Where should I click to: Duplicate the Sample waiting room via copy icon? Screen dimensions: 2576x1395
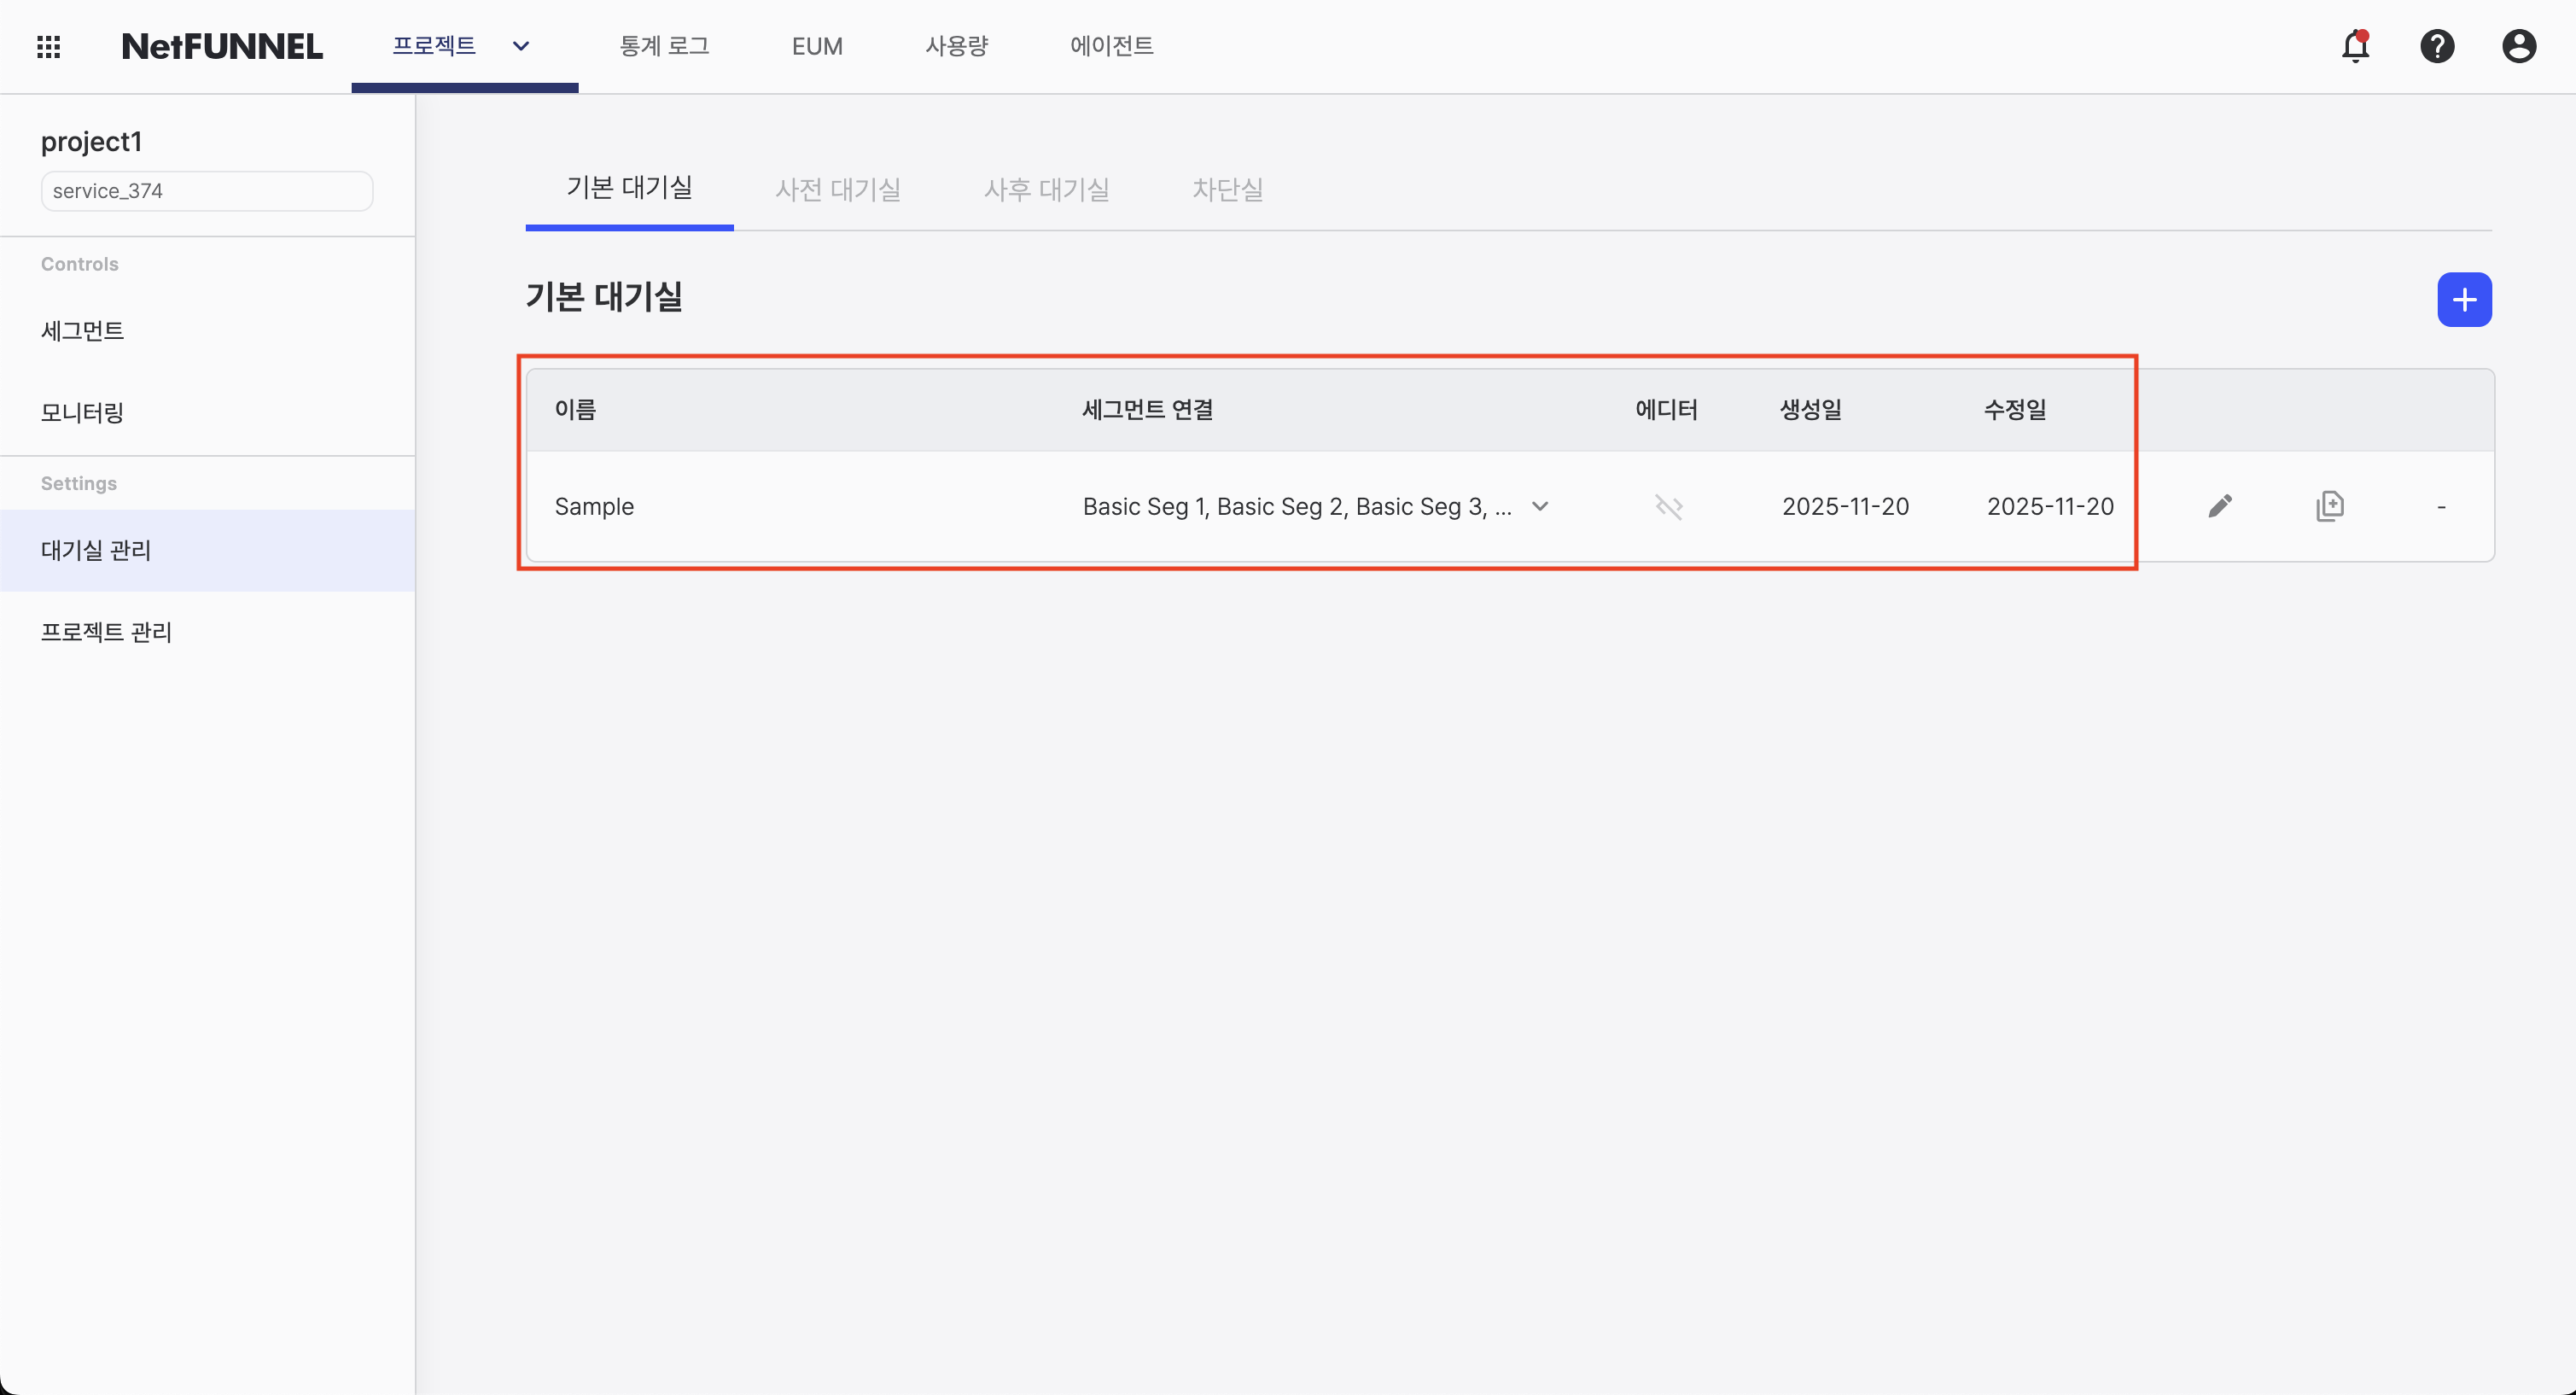(x=2331, y=506)
